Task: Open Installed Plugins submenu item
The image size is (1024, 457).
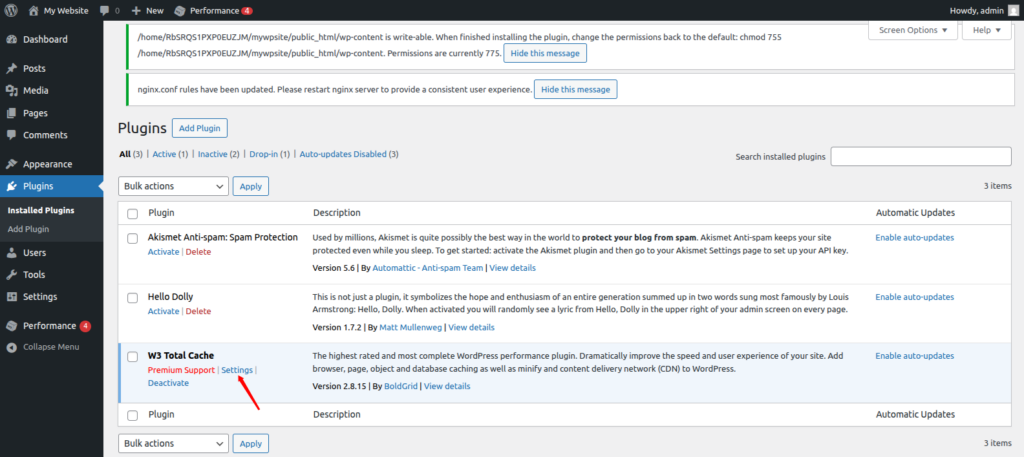Action: (41, 211)
